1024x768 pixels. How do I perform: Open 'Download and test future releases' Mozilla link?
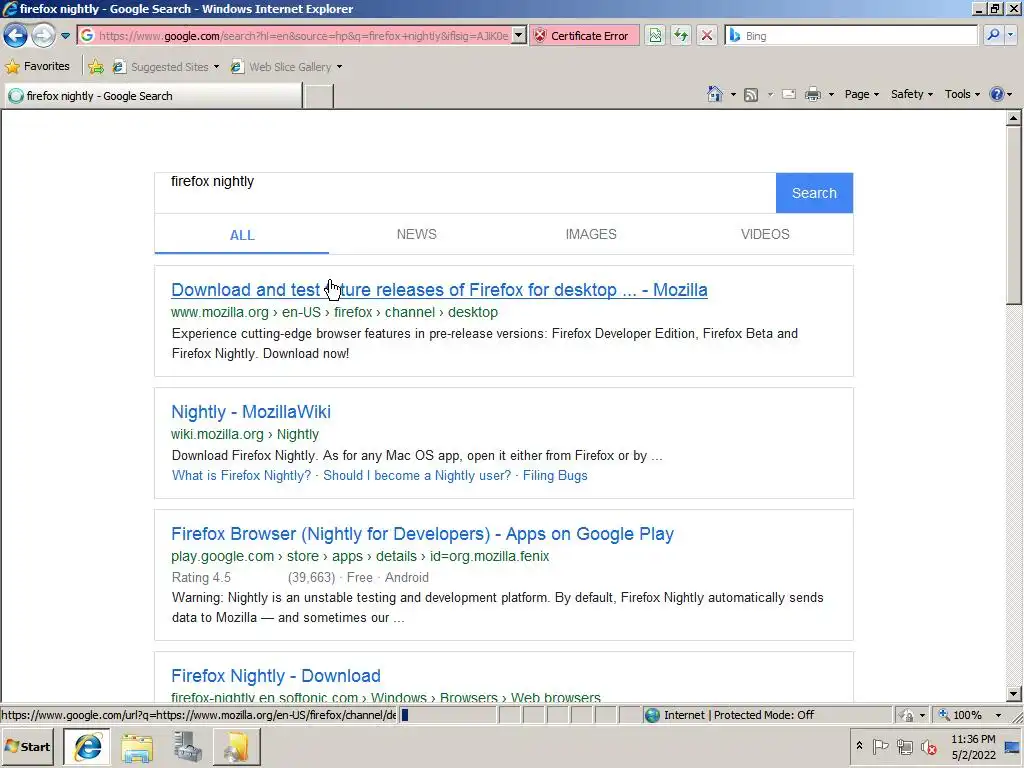coord(439,289)
